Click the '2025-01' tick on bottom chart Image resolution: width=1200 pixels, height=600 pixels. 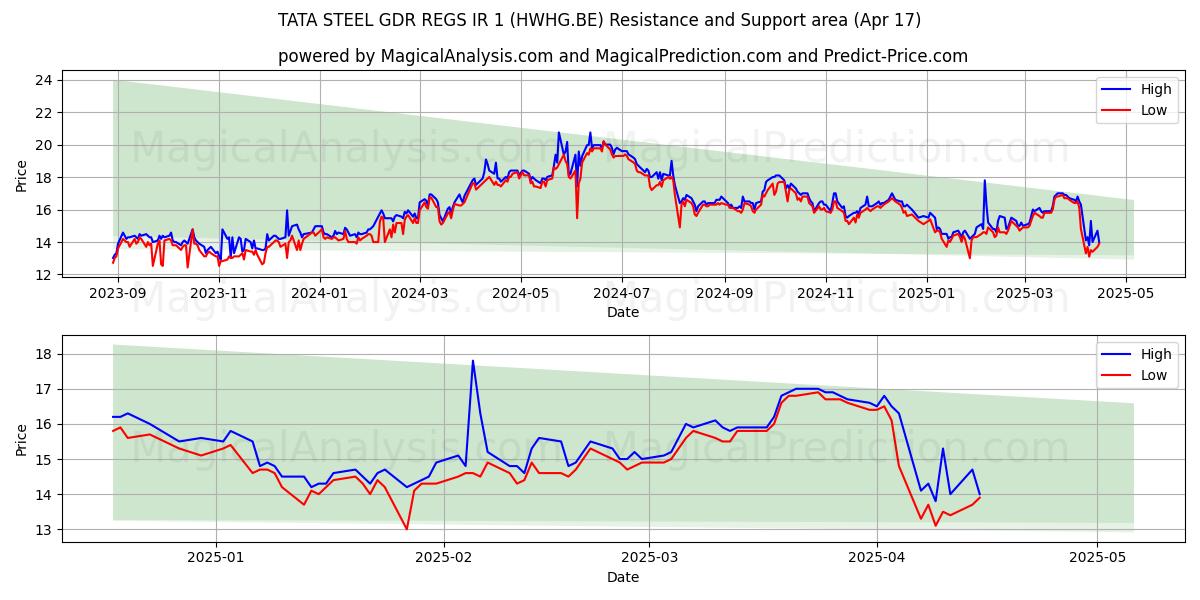216,558
